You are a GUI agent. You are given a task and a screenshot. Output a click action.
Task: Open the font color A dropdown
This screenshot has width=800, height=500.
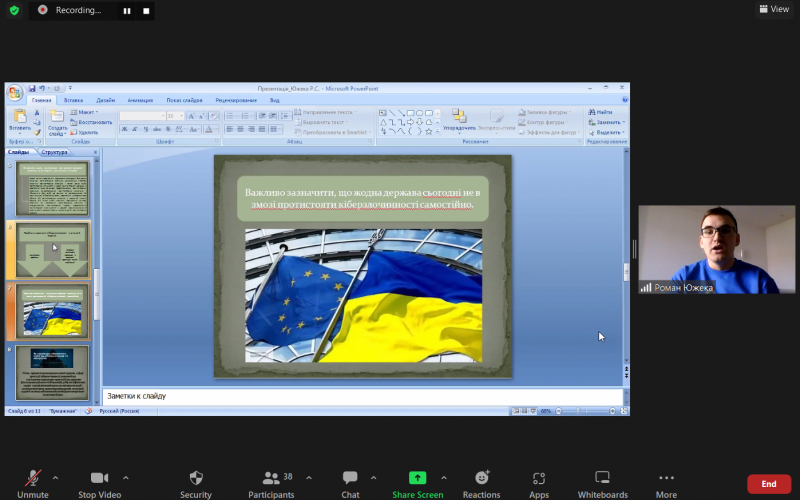pos(210,130)
